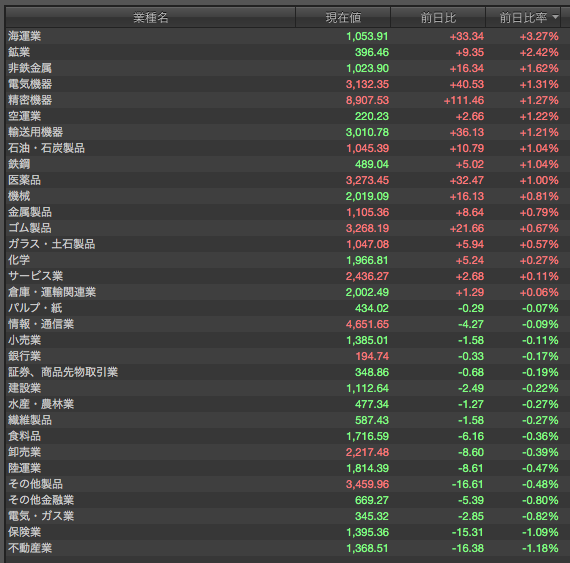The height and width of the screenshot is (563, 570).
Task: Sort by the 前日比 column header
Action: click(x=438, y=17)
